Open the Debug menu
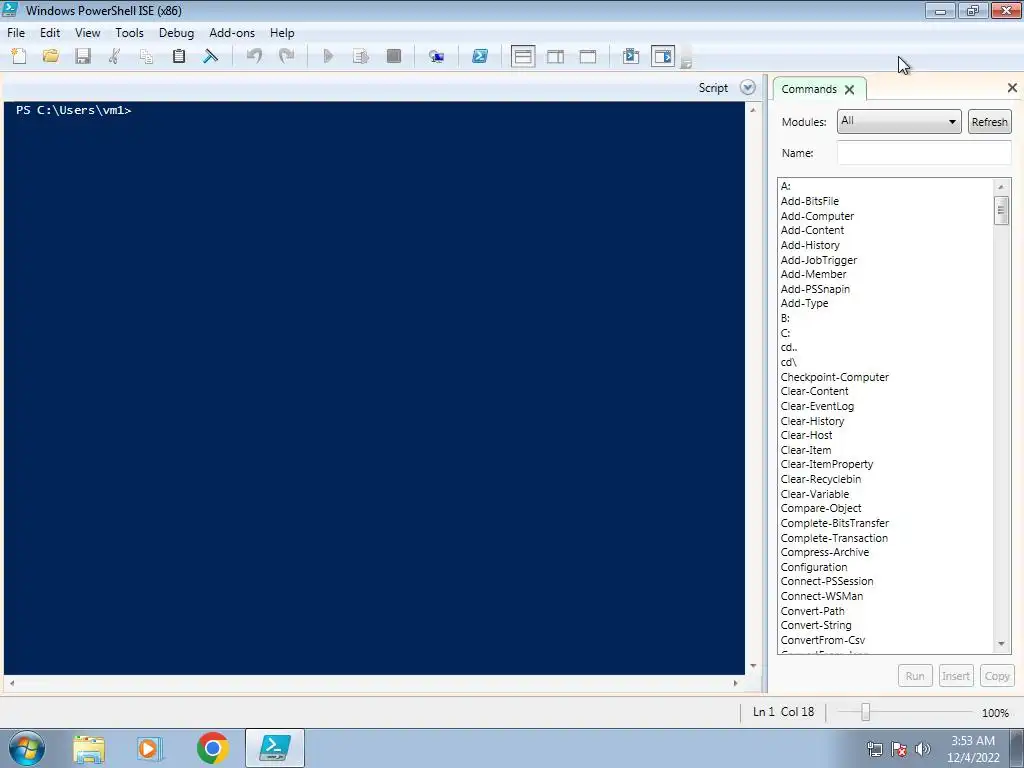The image size is (1024, 768). [x=176, y=33]
